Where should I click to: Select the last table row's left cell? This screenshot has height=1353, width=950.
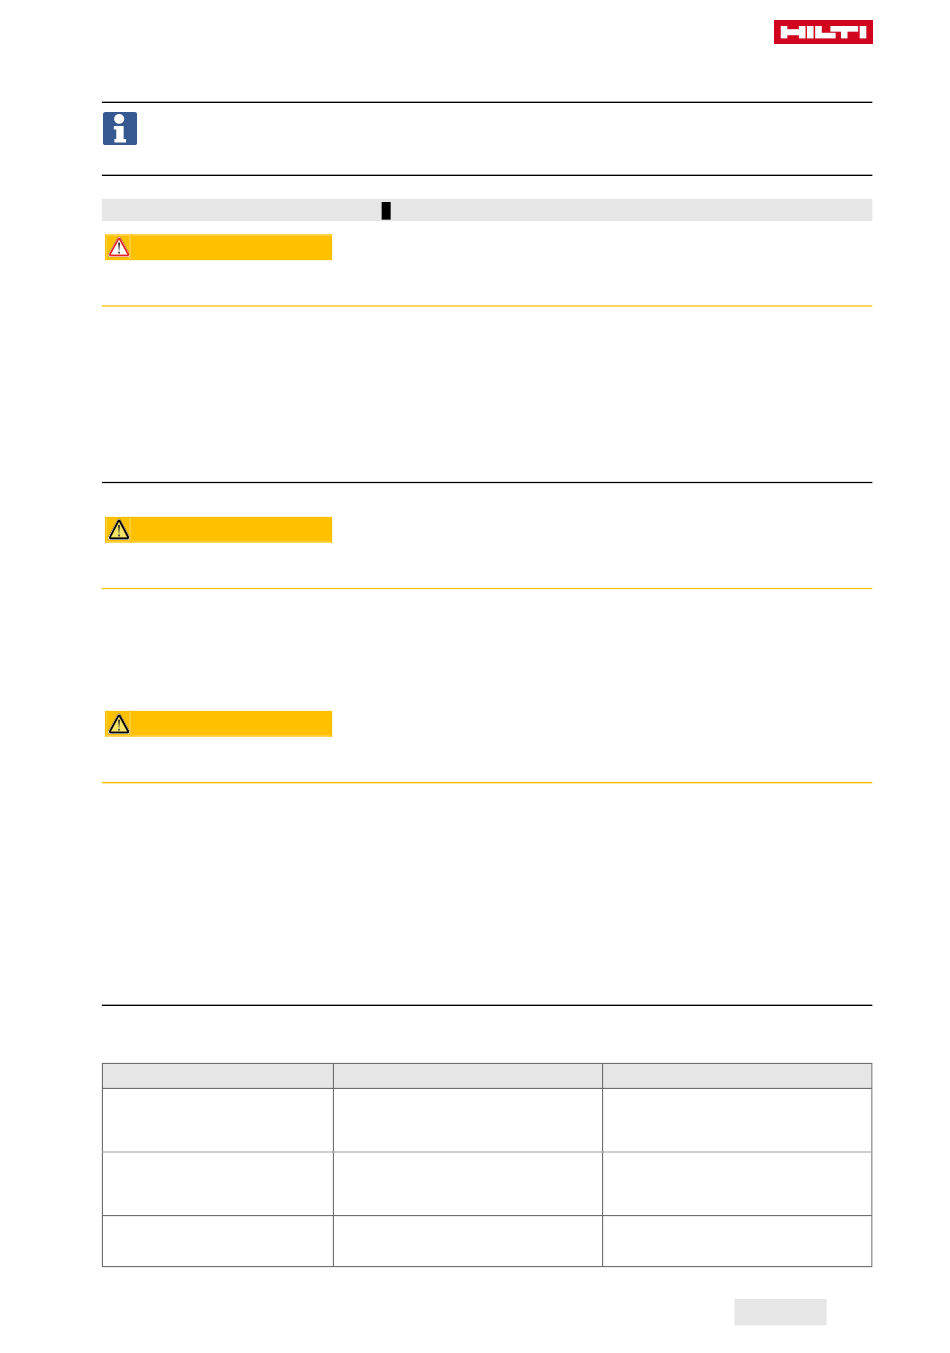[x=218, y=1241]
